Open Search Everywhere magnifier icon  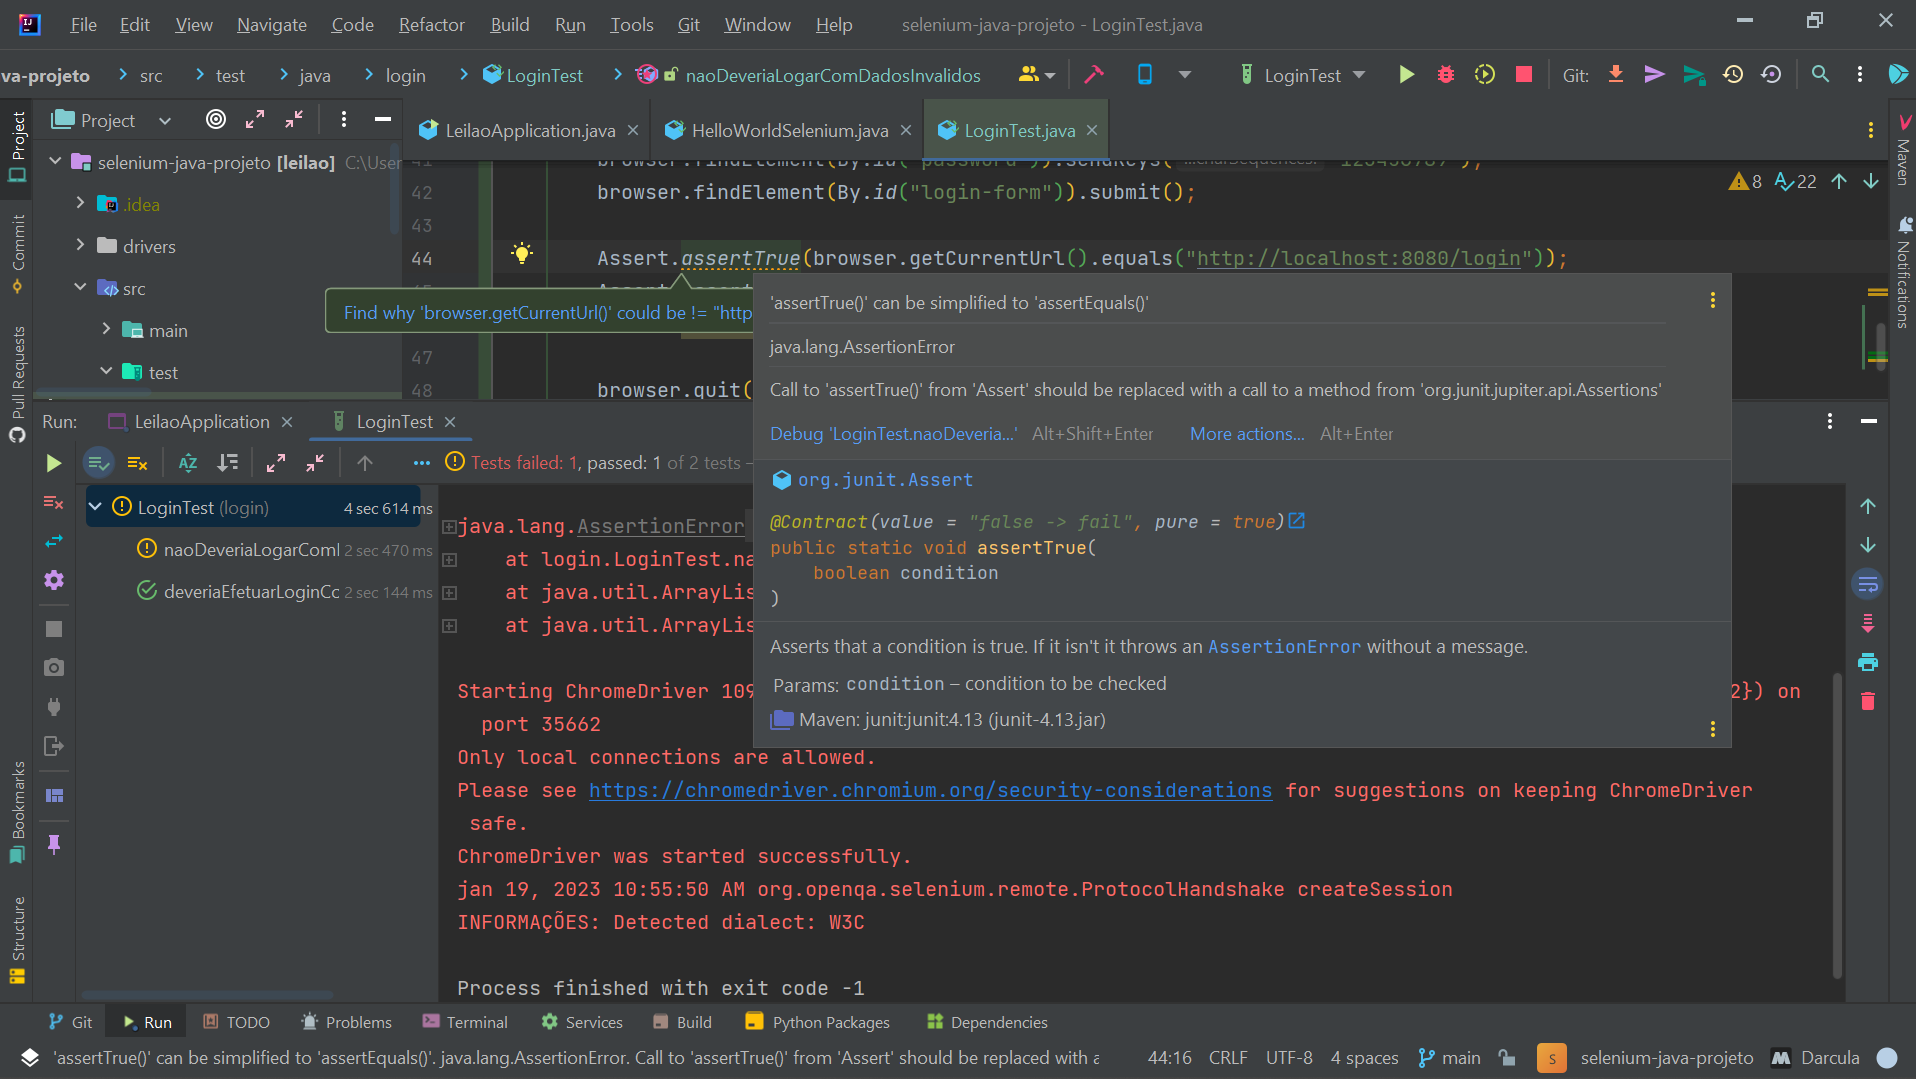coord(1820,75)
